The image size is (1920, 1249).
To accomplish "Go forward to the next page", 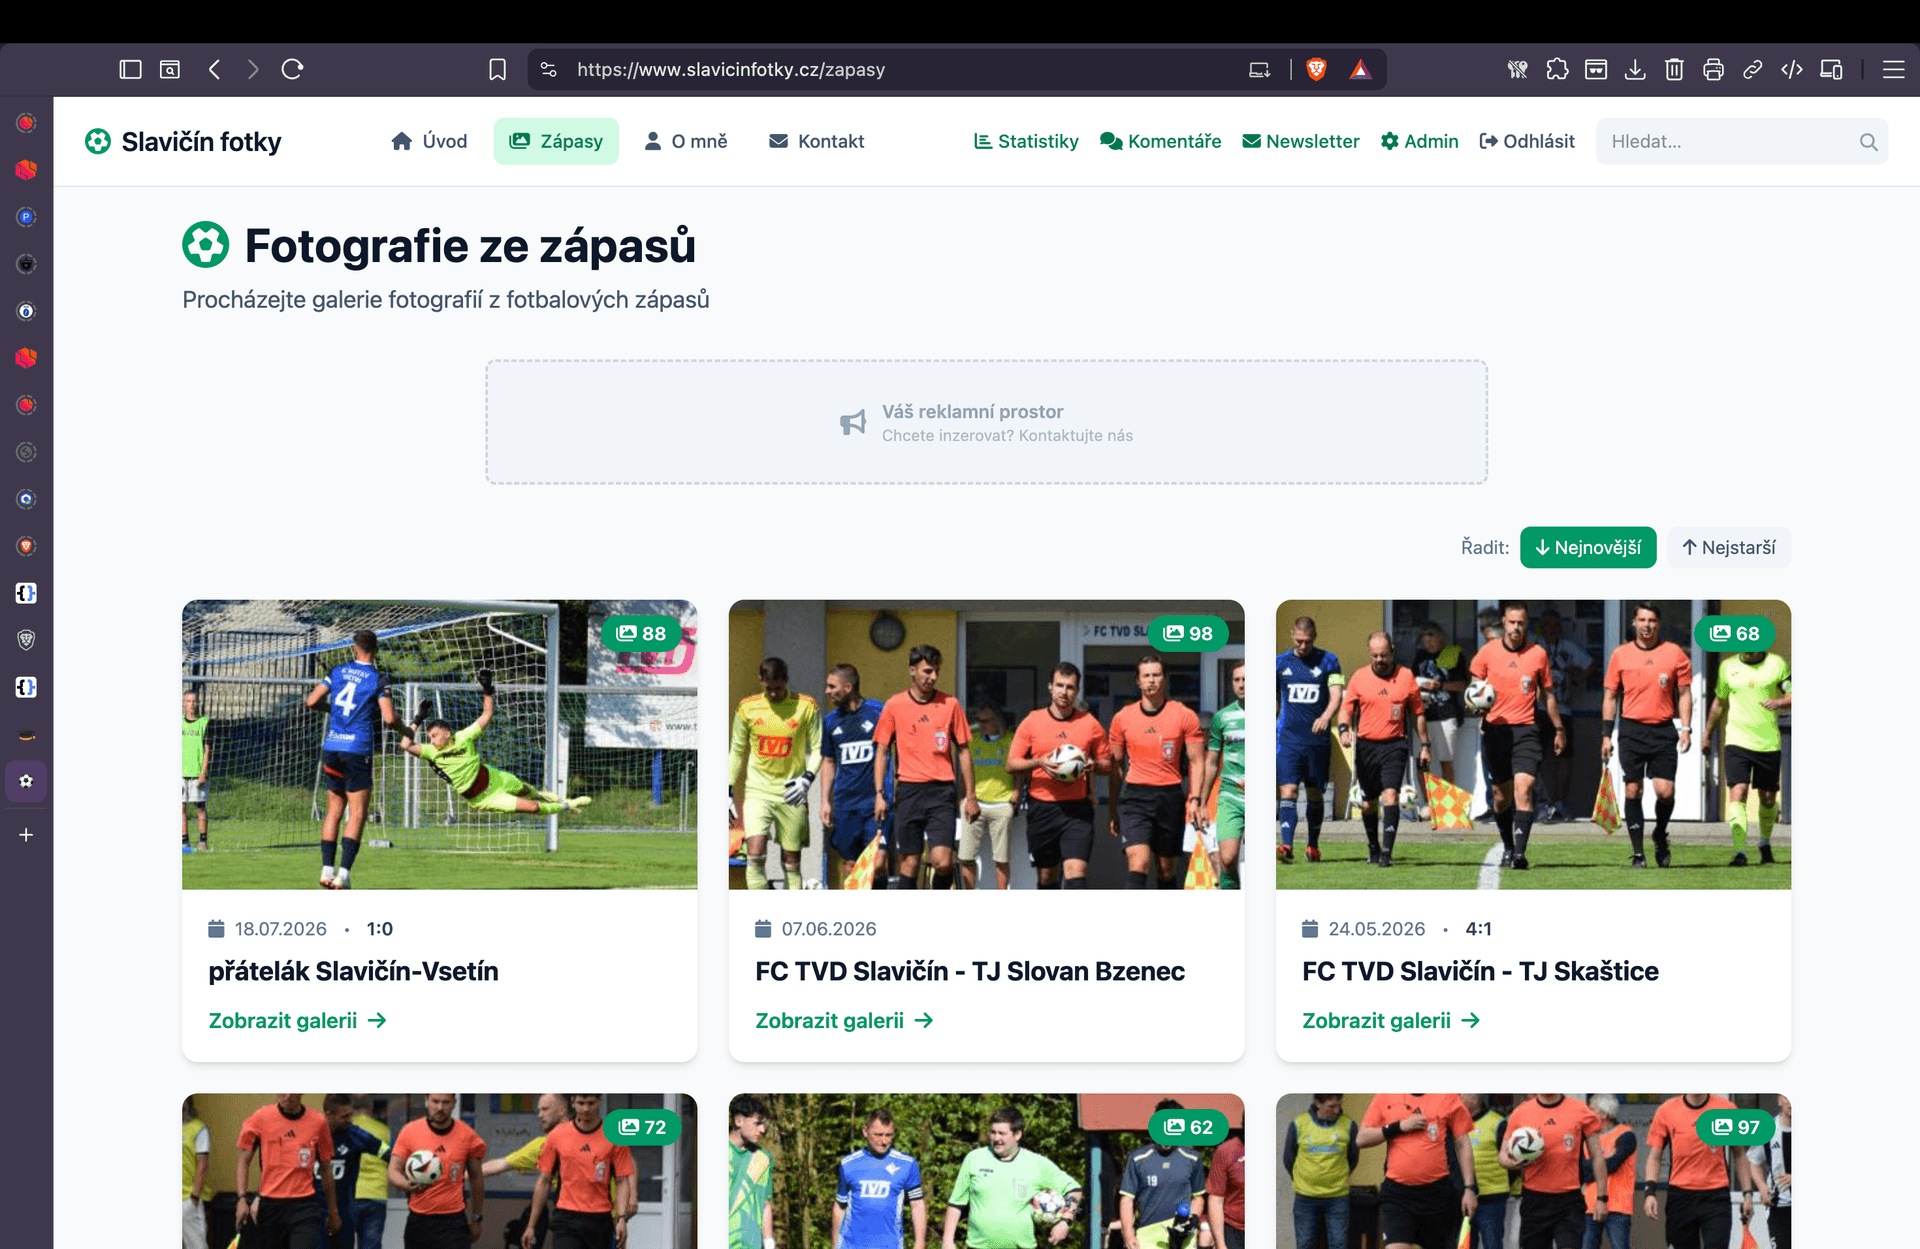I will [x=253, y=69].
